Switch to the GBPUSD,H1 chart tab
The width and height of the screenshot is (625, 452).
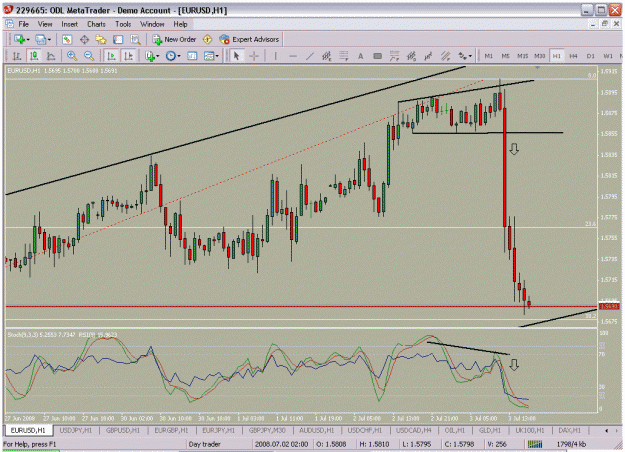(x=123, y=430)
